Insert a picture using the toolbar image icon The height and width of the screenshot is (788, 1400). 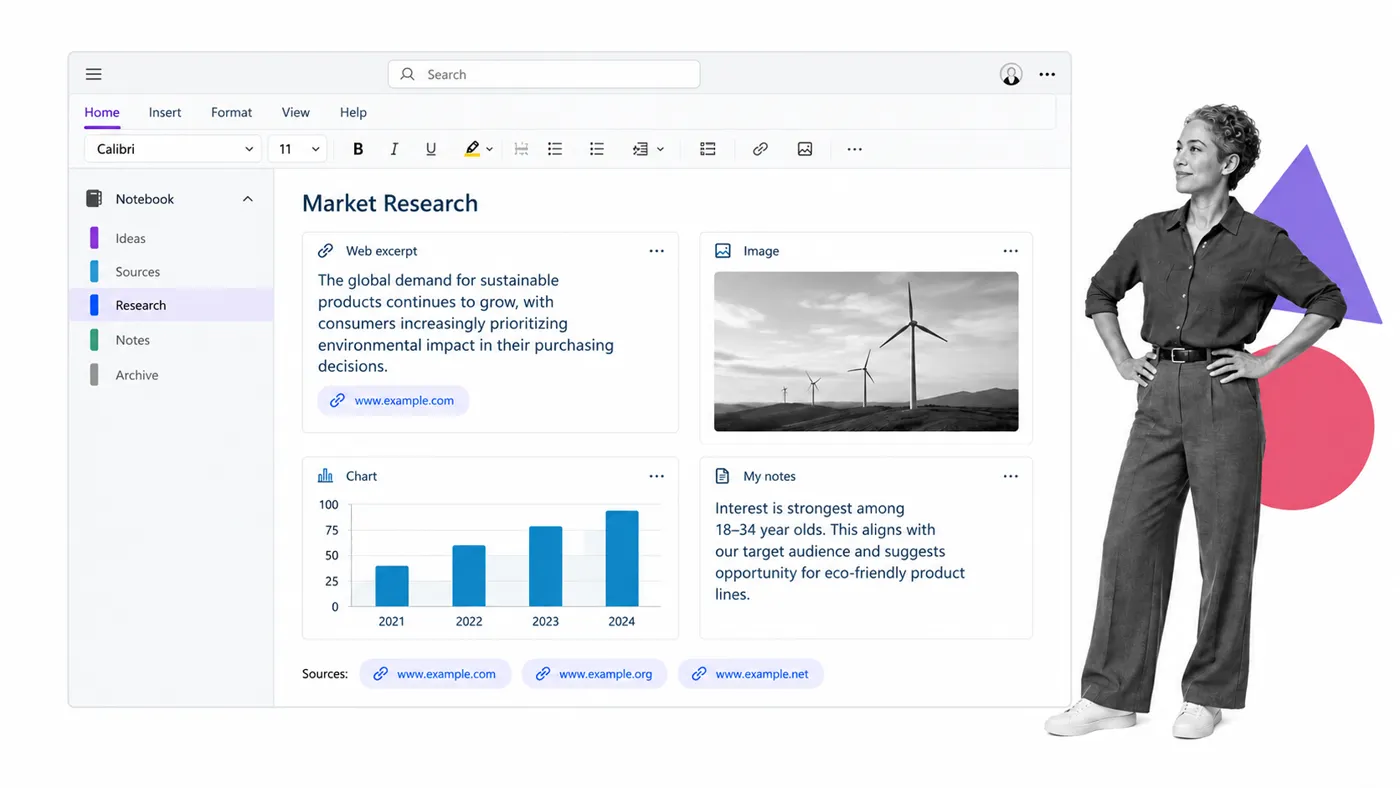coord(805,149)
